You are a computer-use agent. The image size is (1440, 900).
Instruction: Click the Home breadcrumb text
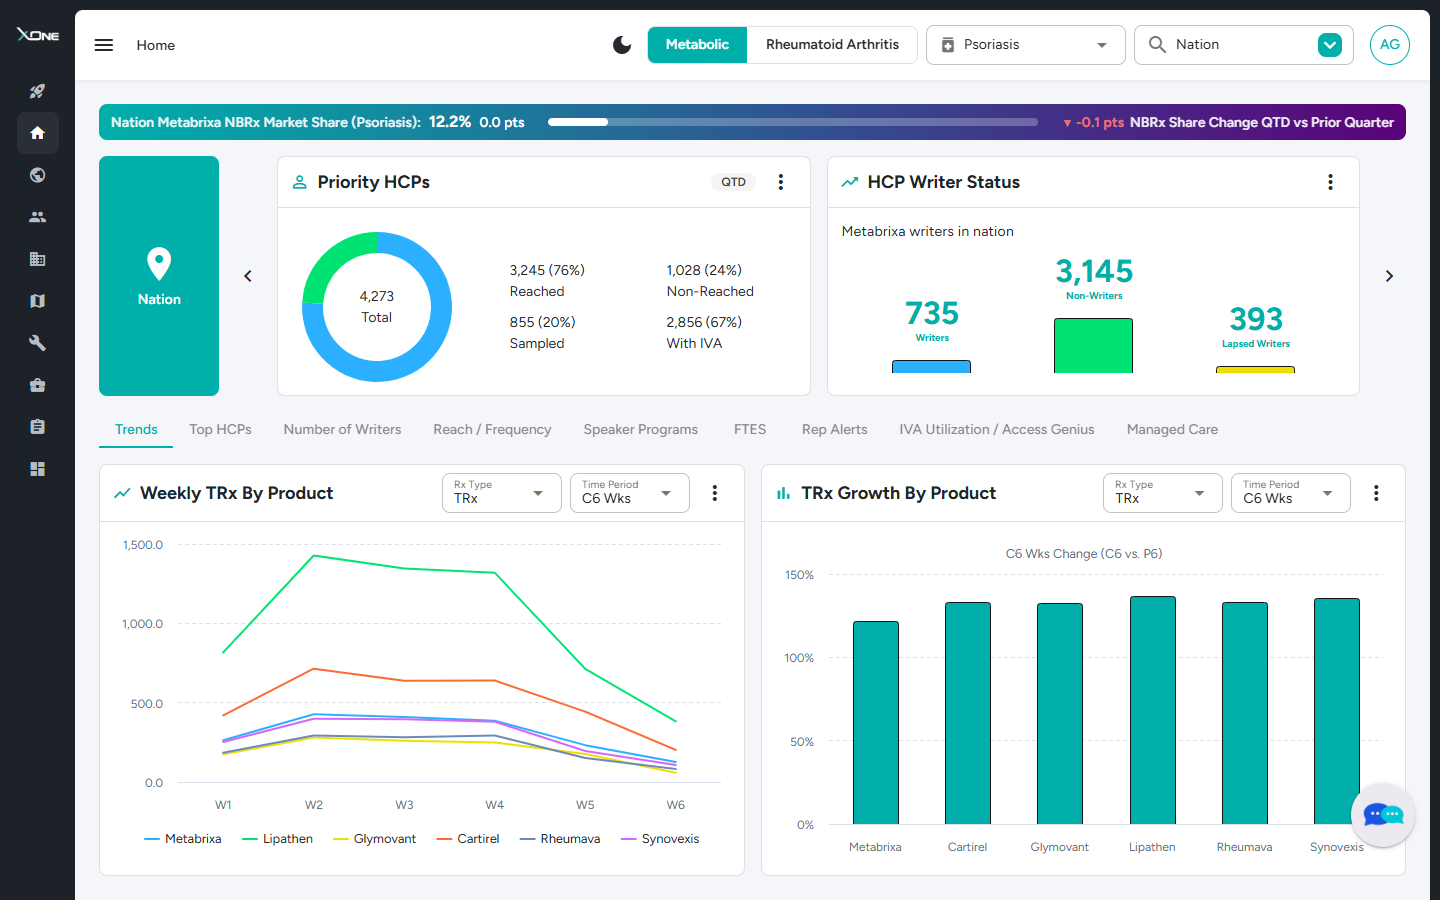(156, 45)
